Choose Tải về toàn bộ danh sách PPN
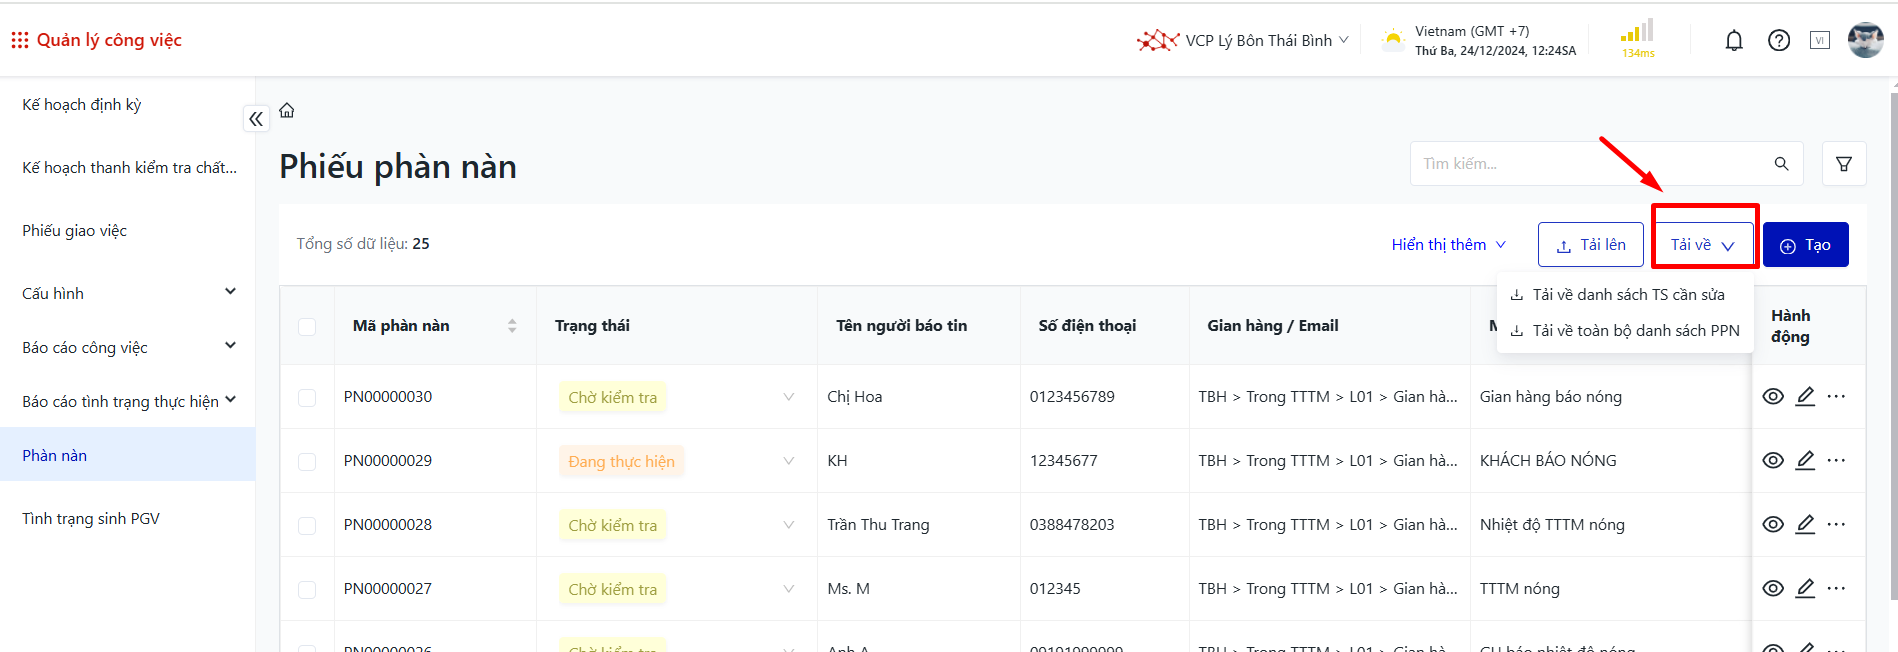Viewport: 1898px width, 652px height. click(1635, 331)
